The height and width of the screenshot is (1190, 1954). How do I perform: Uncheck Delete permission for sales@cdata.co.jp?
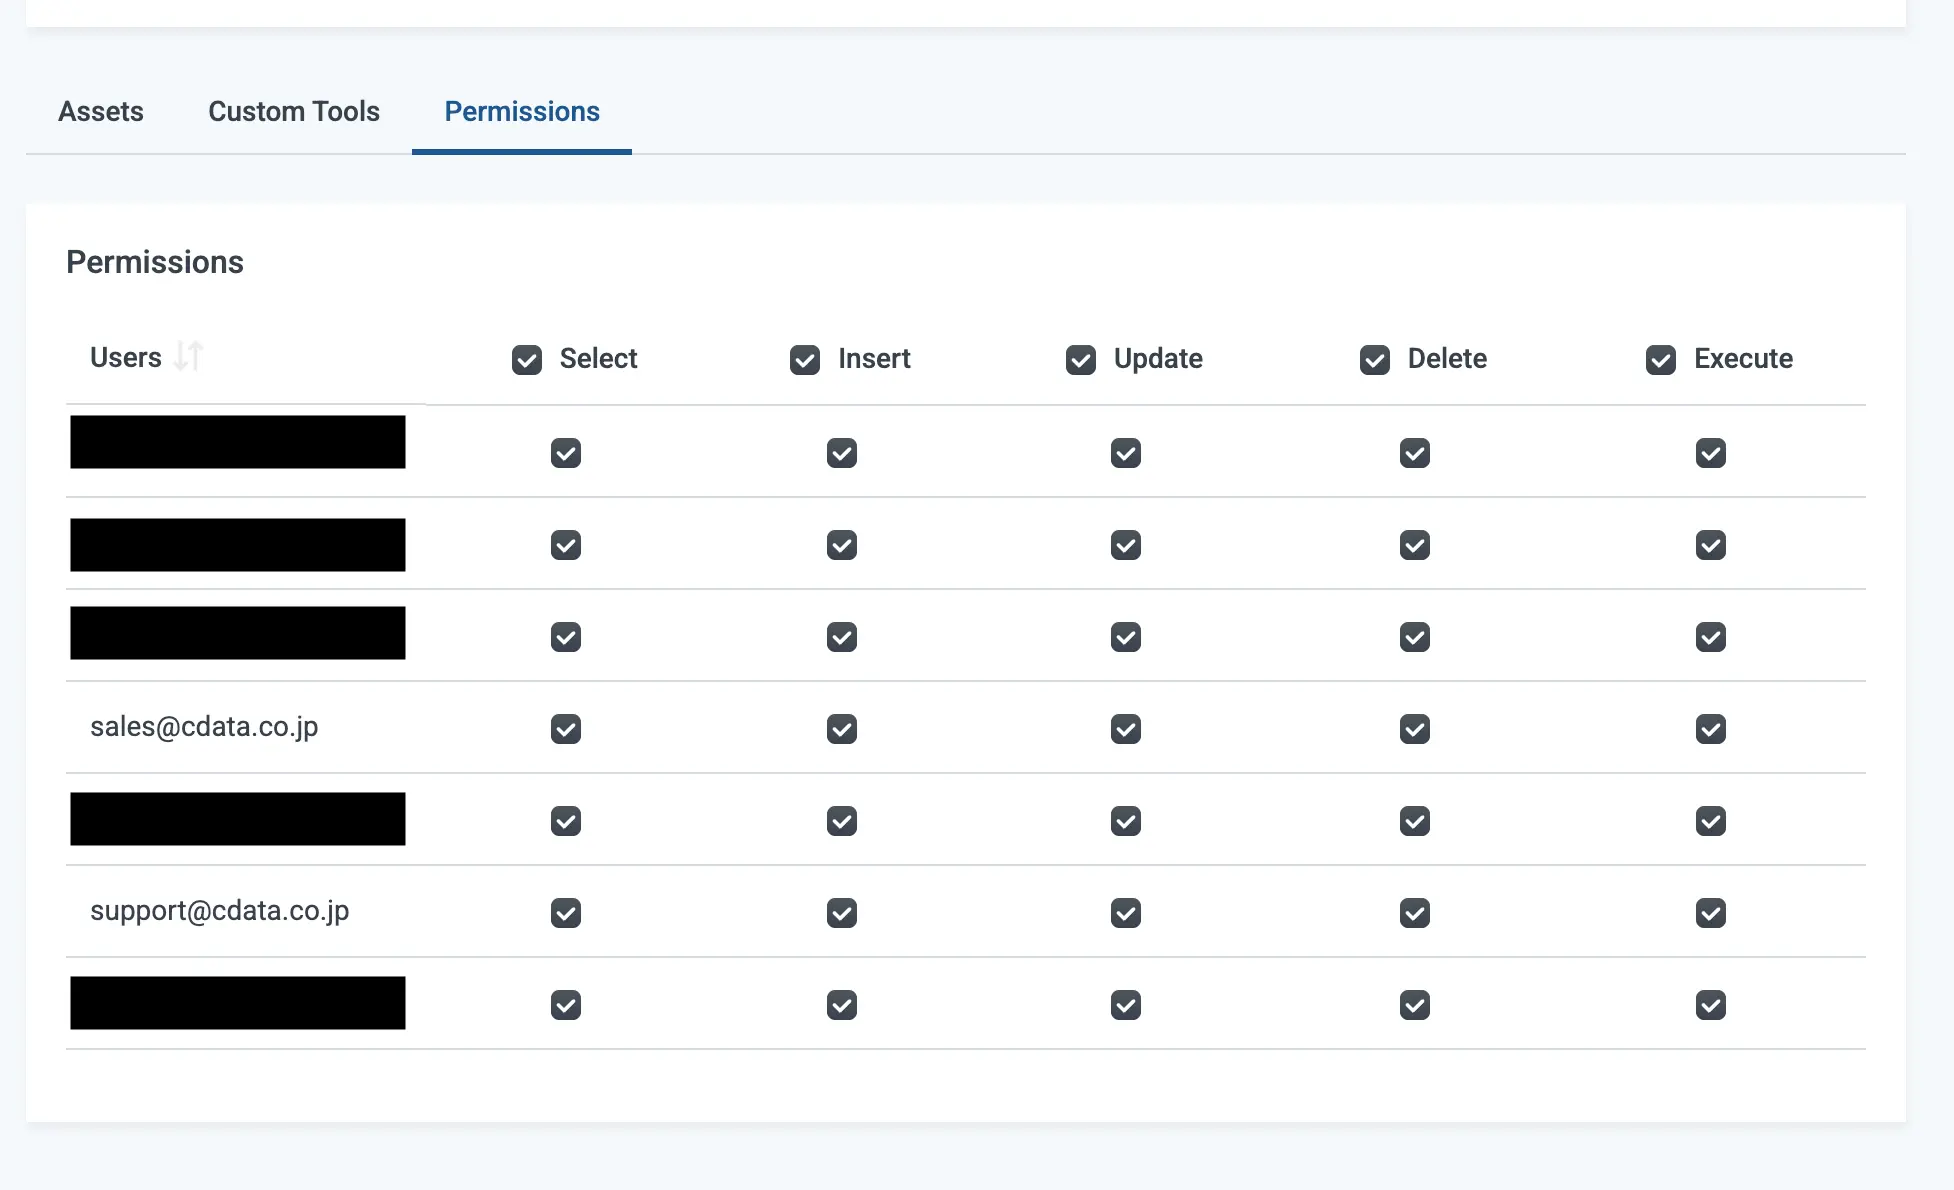(x=1415, y=729)
